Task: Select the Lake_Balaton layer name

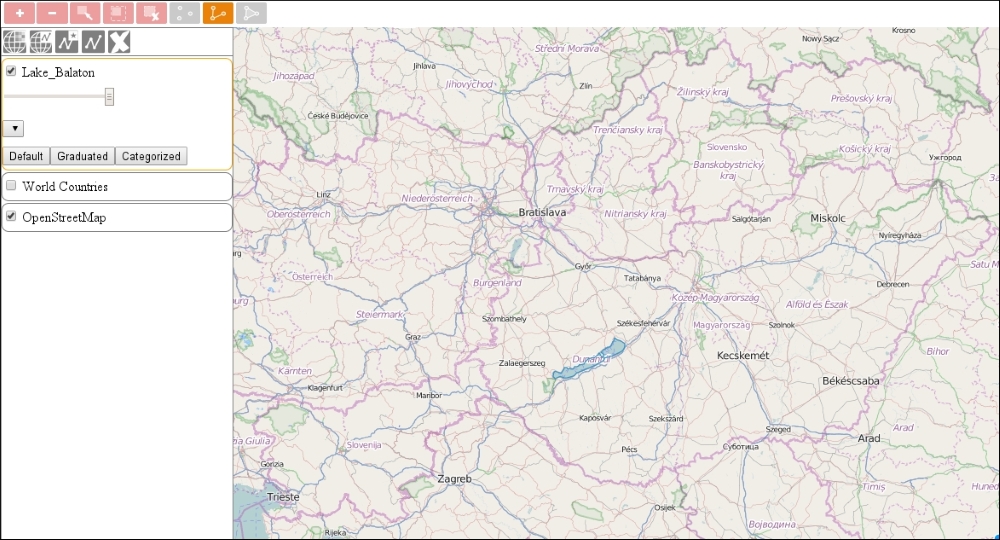Action: (58, 72)
